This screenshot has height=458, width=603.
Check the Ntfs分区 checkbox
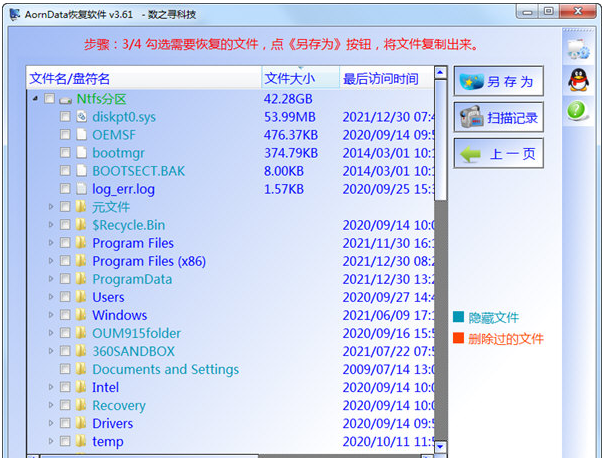[49, 98]
